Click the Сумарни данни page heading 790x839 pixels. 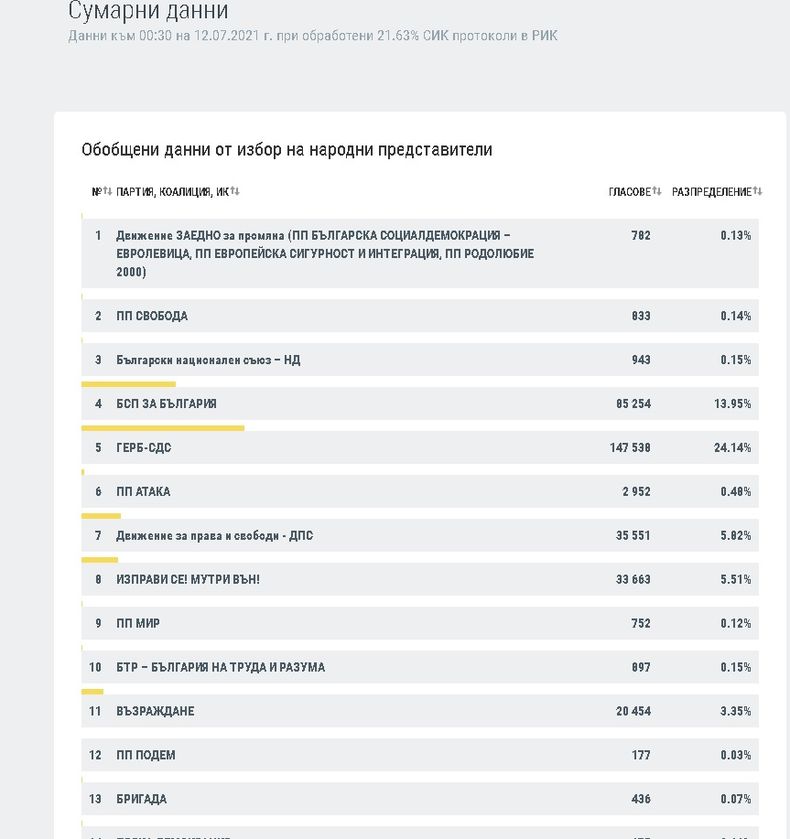(148, 12)
